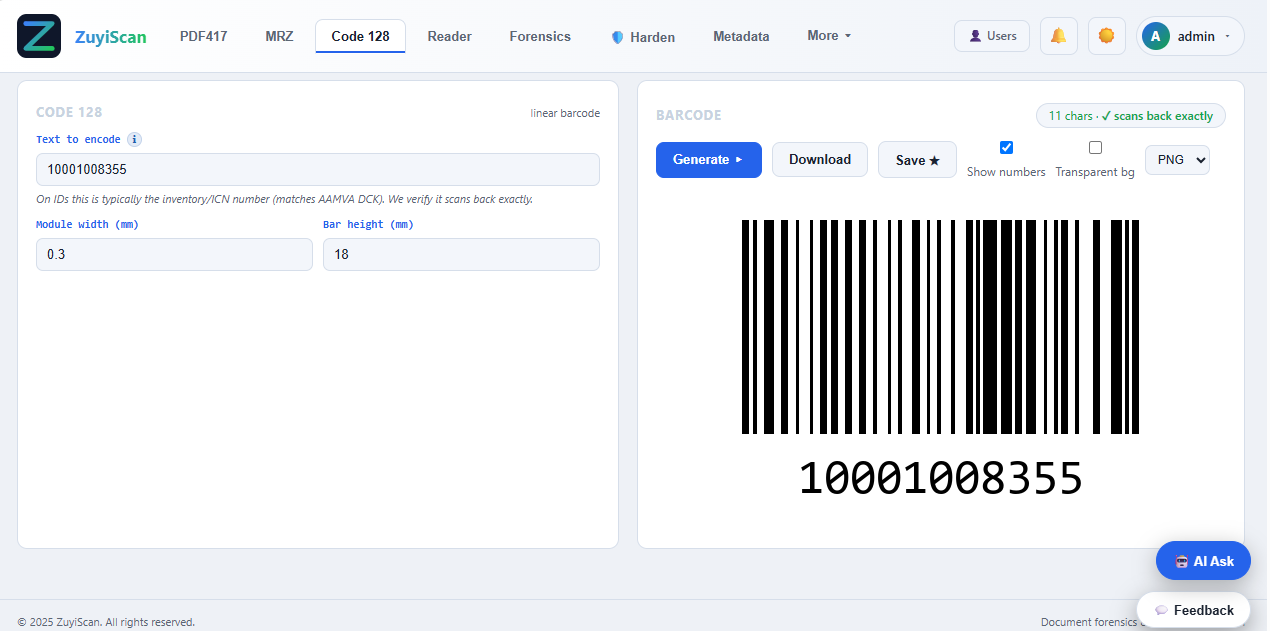Screen dimensions: 1270x631
Task: Click the Module width input
Action: [x=174, y=254]
